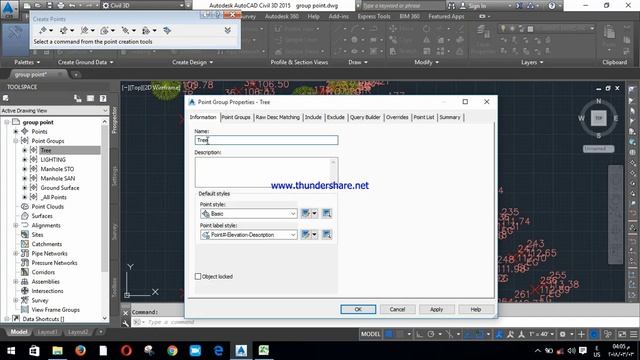The width and height of the screenshot is (640, 360).
Task: Click the Point Clouds tree icon
Action: [x=24, y=207]
